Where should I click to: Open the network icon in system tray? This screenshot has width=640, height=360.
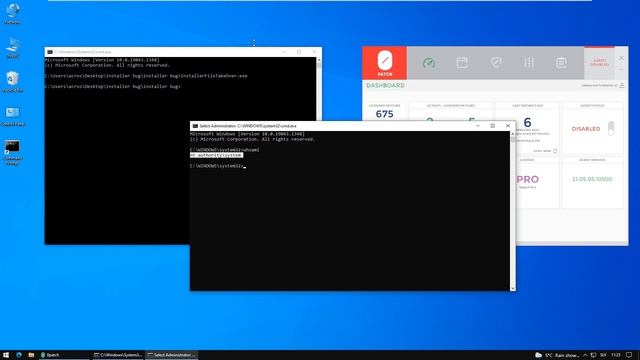(593, 355)
